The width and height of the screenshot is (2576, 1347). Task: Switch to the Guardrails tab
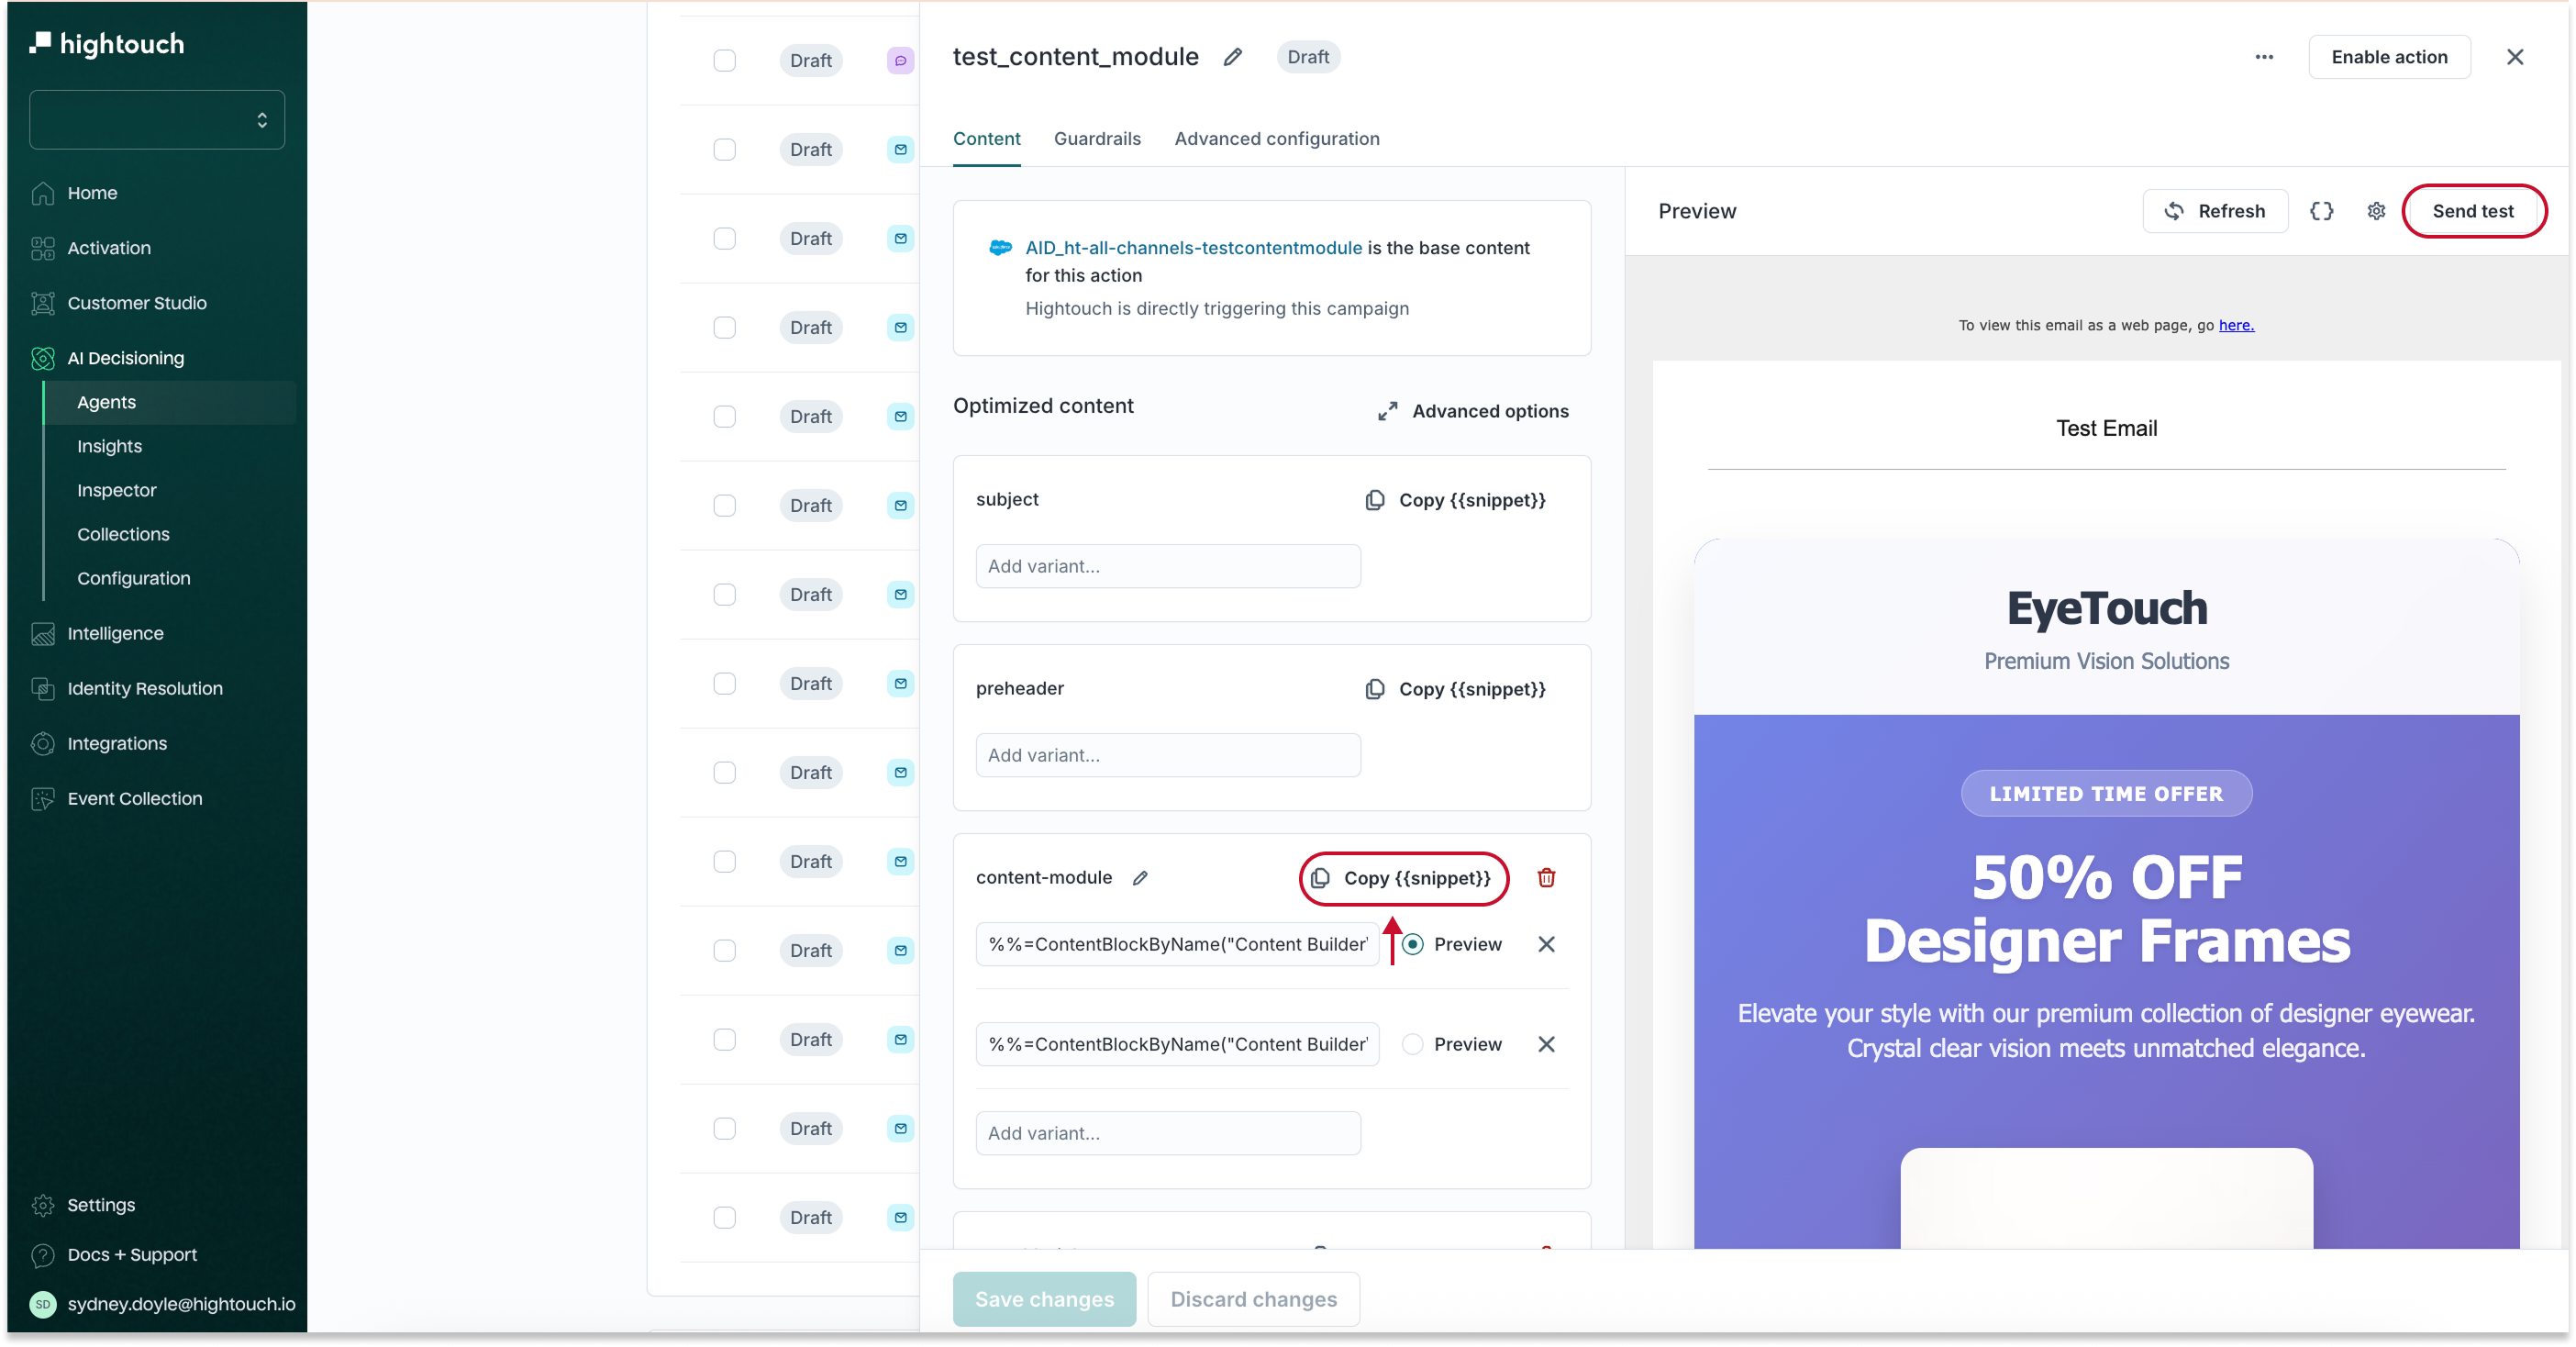pos(1096,139)
